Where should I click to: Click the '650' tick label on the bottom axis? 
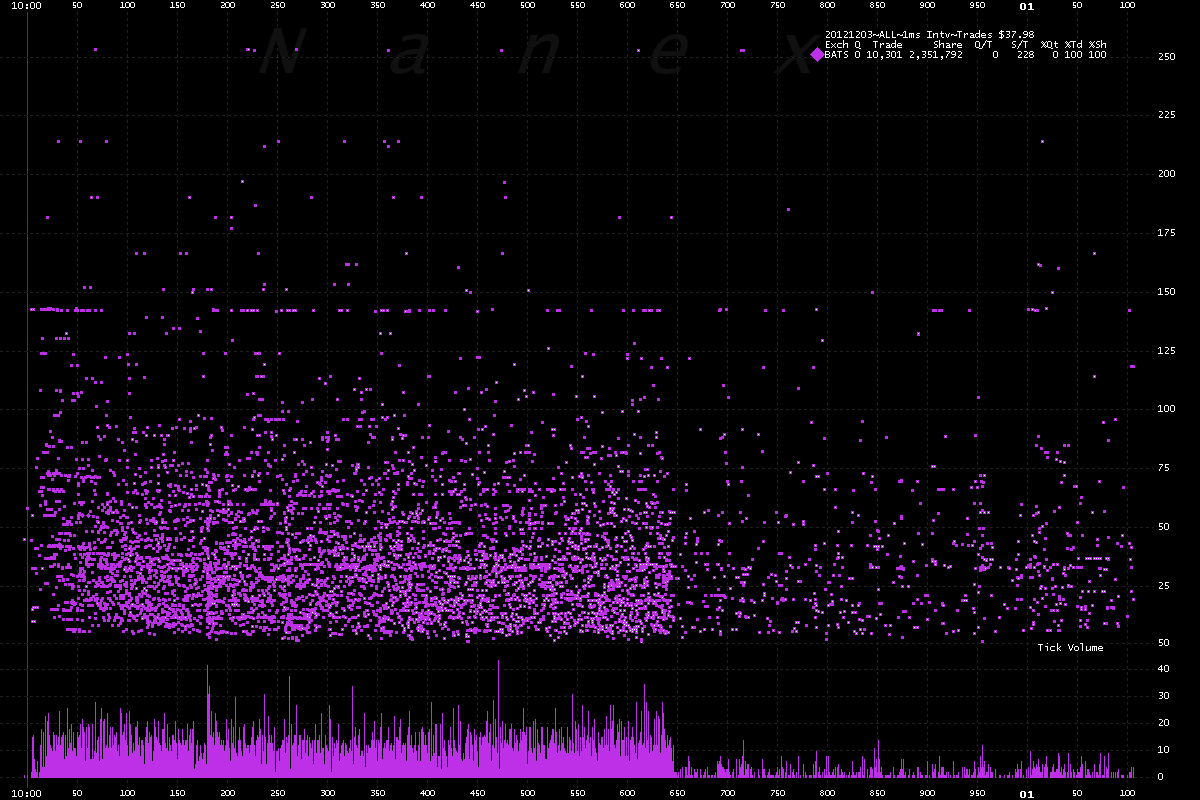(x=677, y=792)
